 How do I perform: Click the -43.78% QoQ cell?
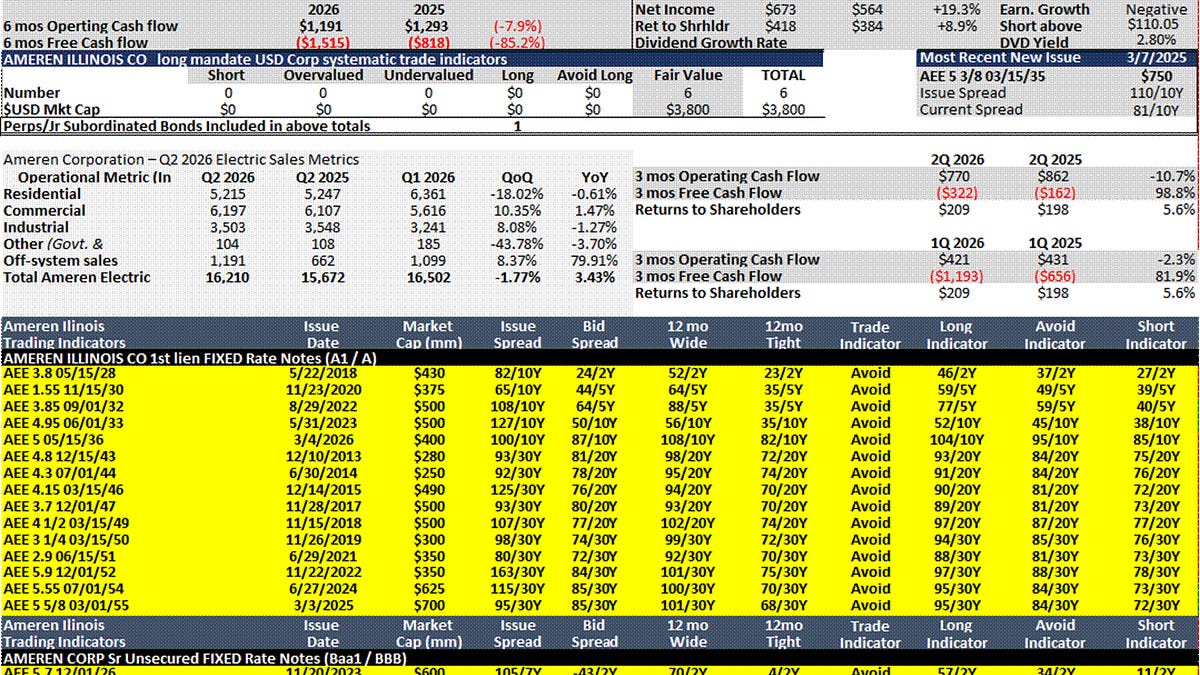tap(515, 244)
